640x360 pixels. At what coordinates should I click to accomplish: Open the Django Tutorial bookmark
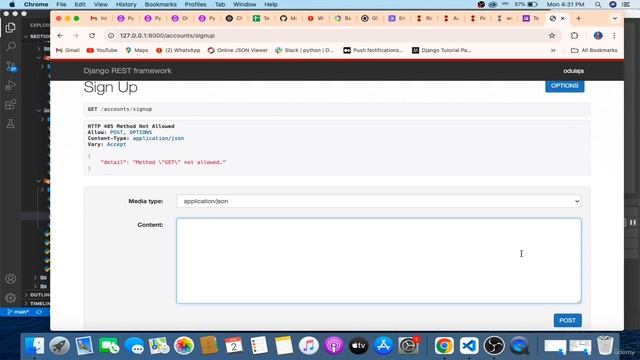point(442,50)
